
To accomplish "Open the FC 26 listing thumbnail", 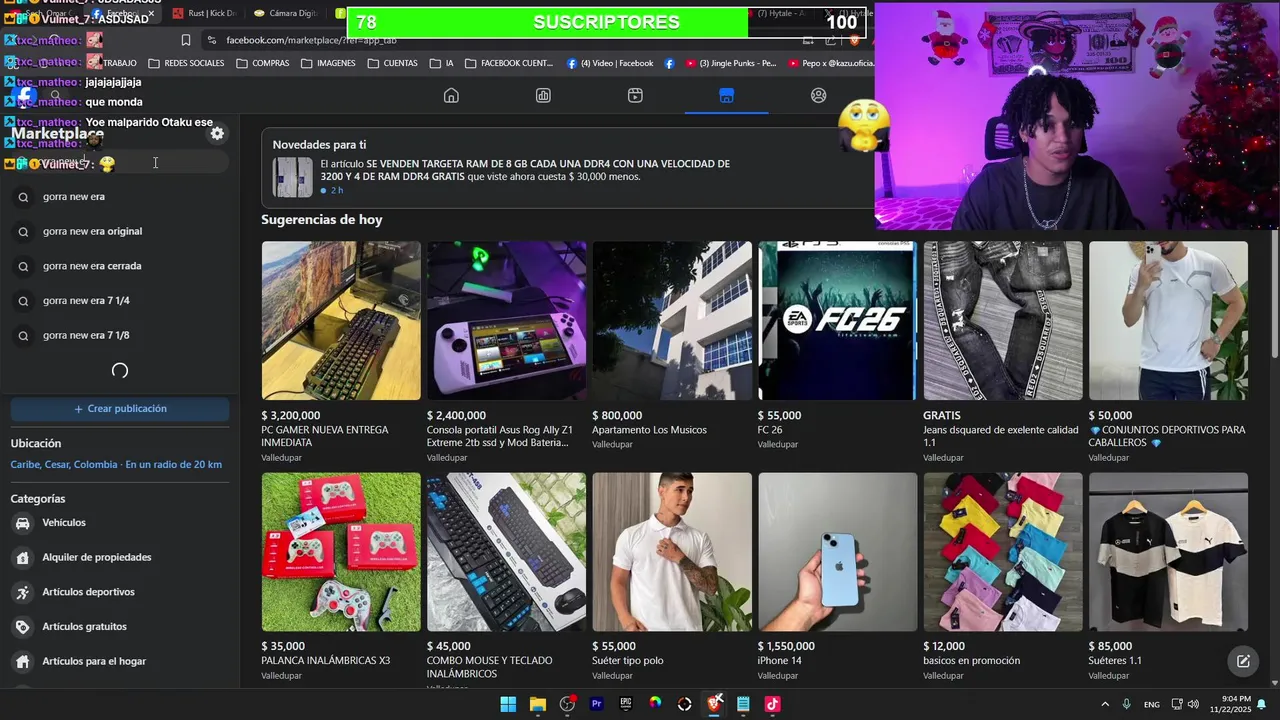I will pyautogui.click(x=837, y=320).
